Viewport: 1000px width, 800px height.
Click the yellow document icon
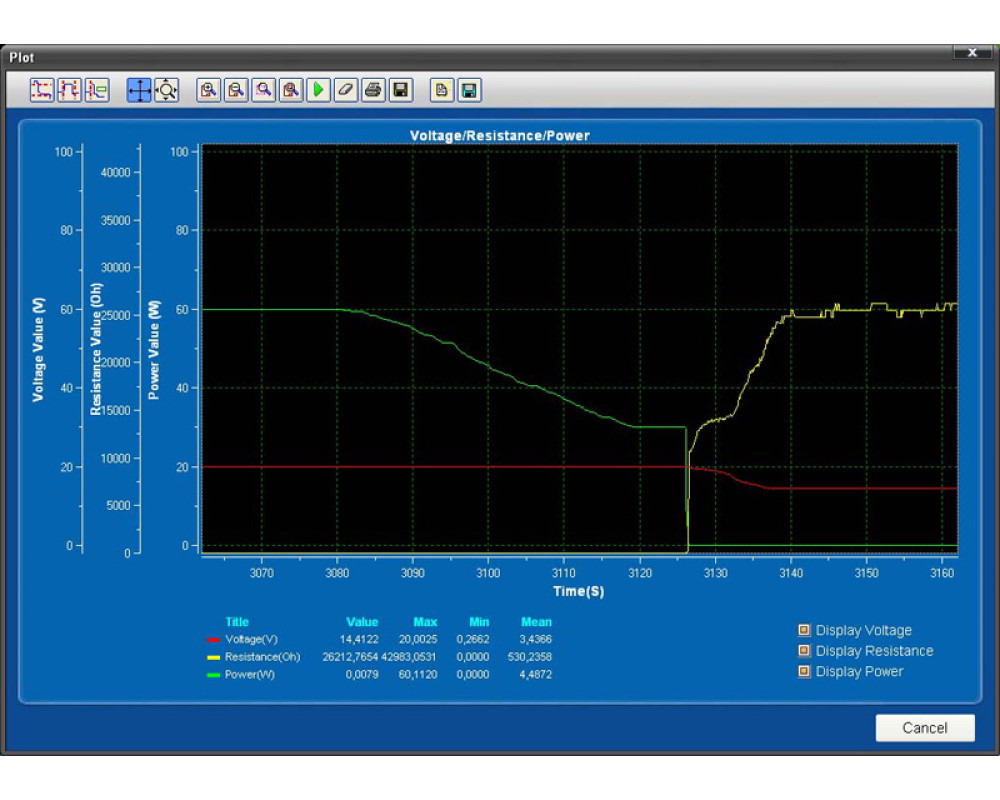point(441,90)
